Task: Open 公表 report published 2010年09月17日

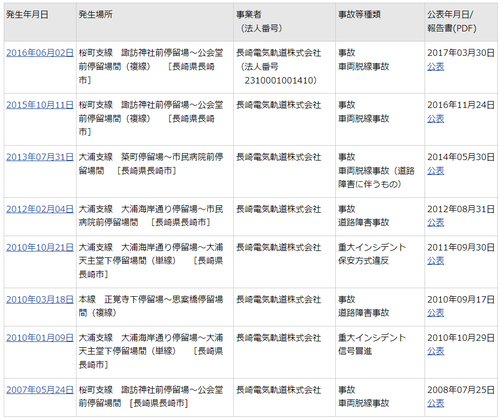Action: (436, 313)
